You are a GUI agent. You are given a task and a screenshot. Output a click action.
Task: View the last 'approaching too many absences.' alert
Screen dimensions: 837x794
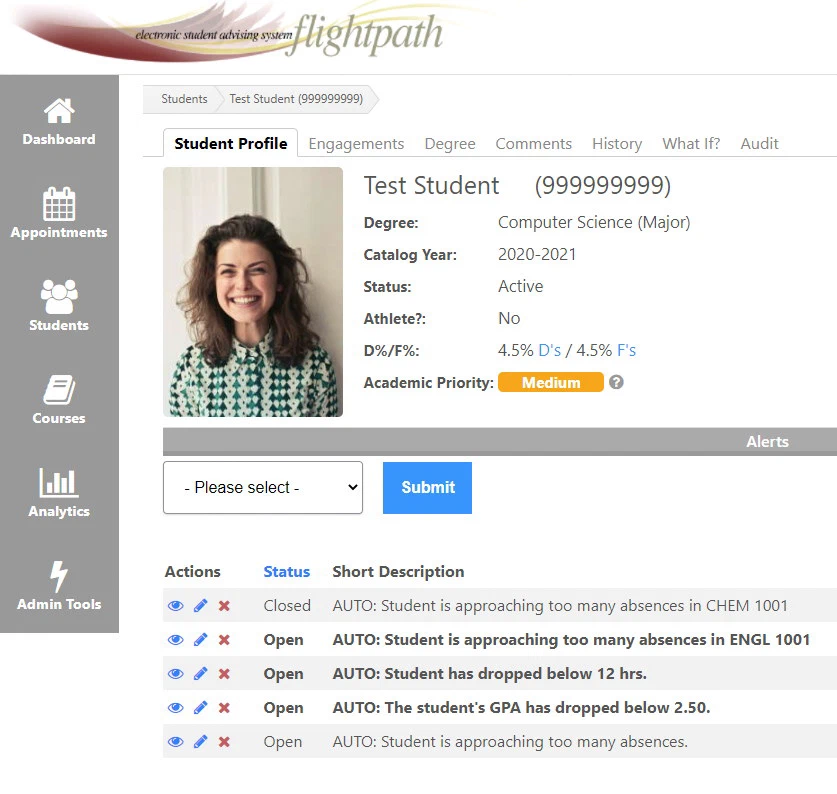coord(176,742)
